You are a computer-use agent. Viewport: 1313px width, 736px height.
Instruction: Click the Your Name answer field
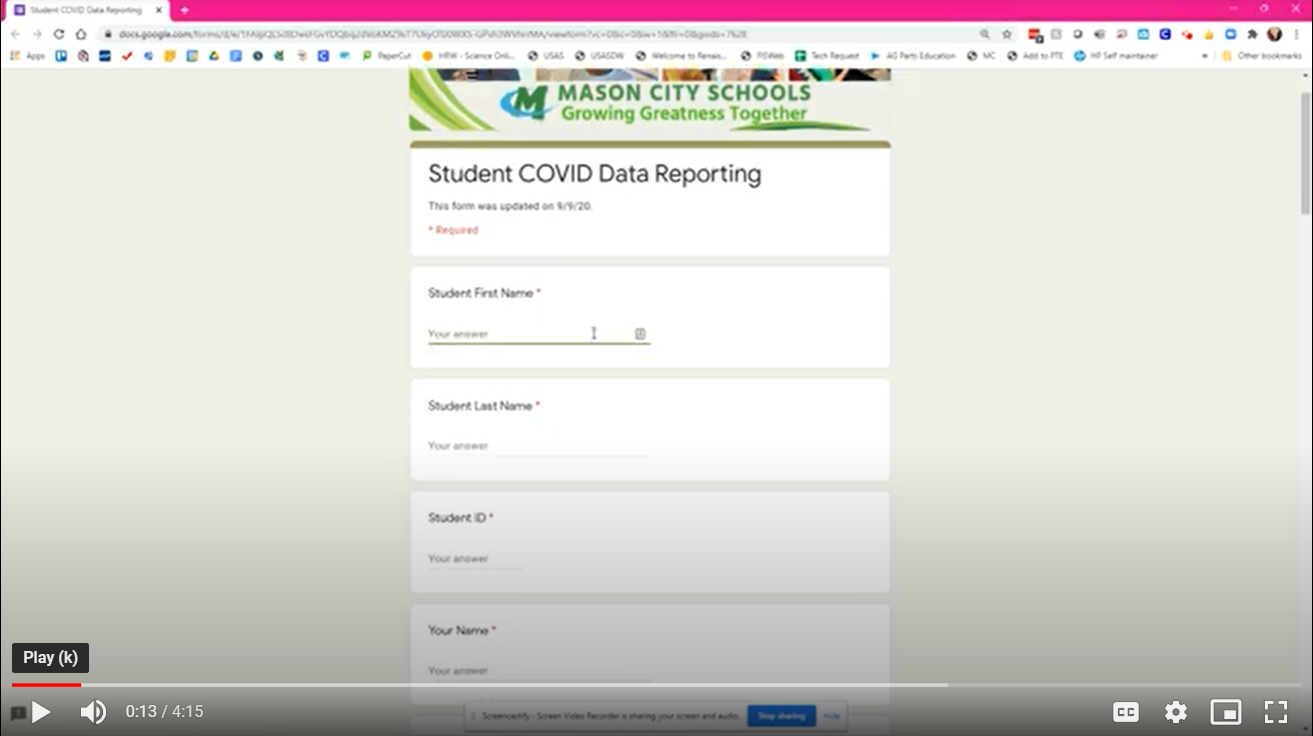(x=539, y=671)
